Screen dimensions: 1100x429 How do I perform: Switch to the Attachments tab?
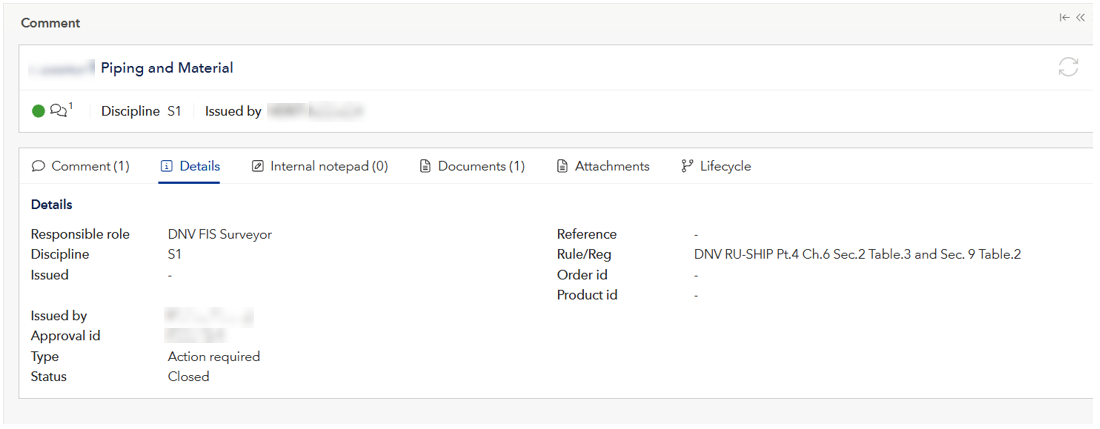(x=612, y=166)
